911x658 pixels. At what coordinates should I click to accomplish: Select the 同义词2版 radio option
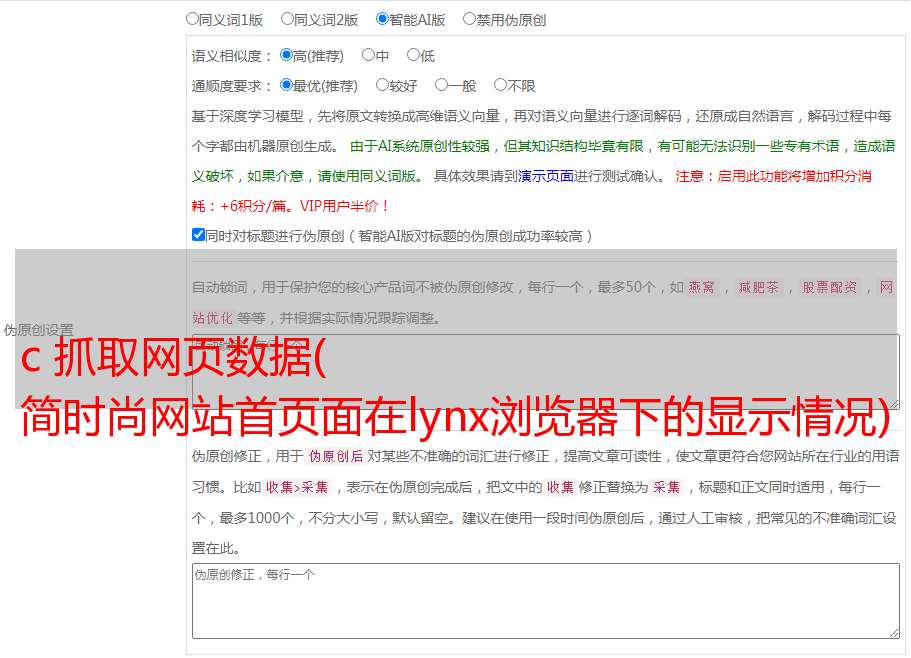tap(287, 19)
